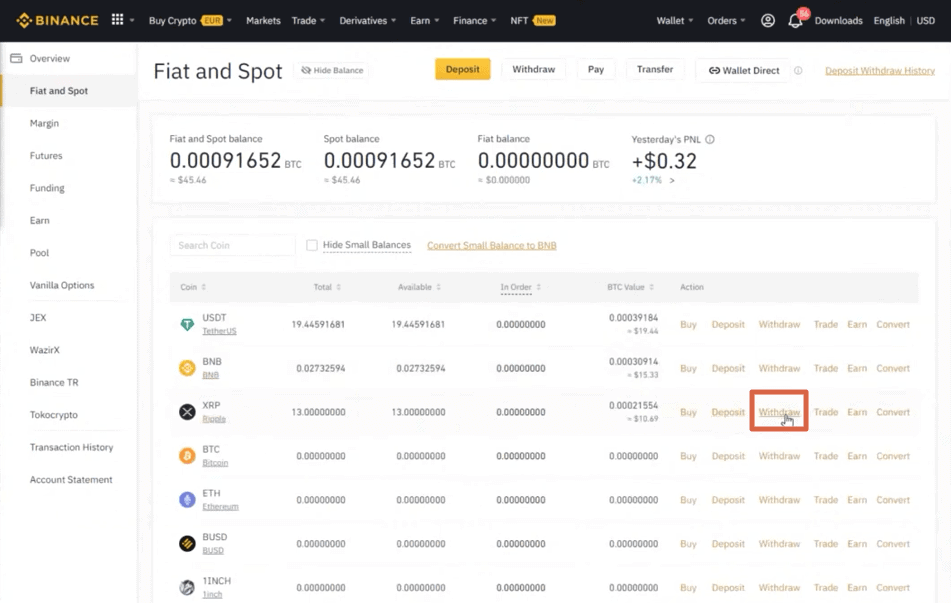
Task: Click the Pay button
Action: (596, 69)
